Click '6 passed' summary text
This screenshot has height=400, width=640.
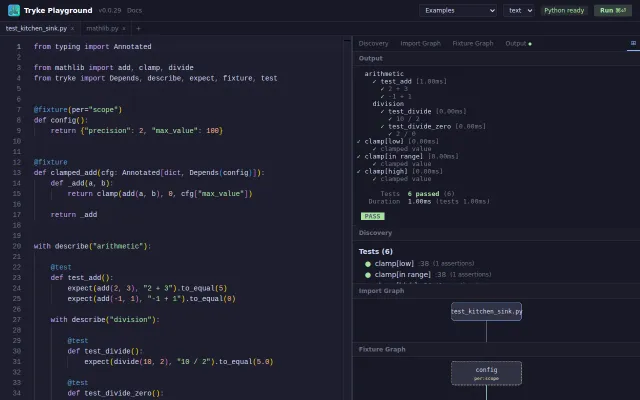[423, 194]
